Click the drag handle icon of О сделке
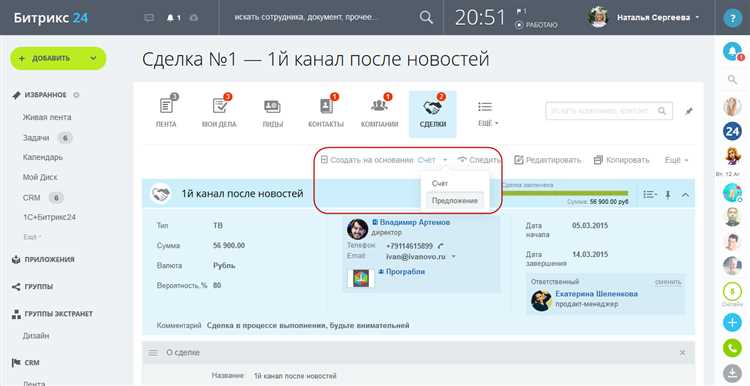 click(153, 353)
